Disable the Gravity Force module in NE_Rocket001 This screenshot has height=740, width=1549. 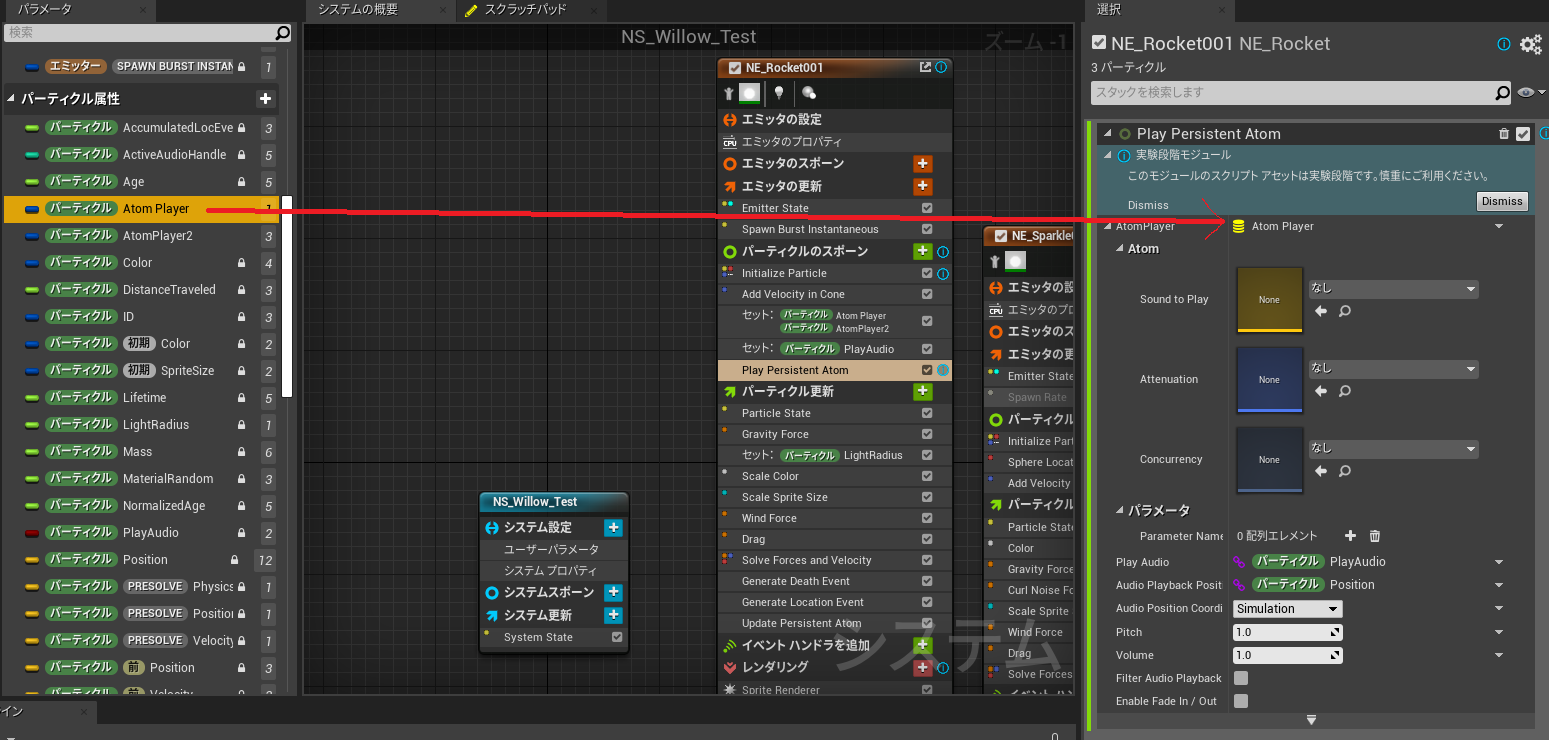pyautogui.click(x=927, y=434)
